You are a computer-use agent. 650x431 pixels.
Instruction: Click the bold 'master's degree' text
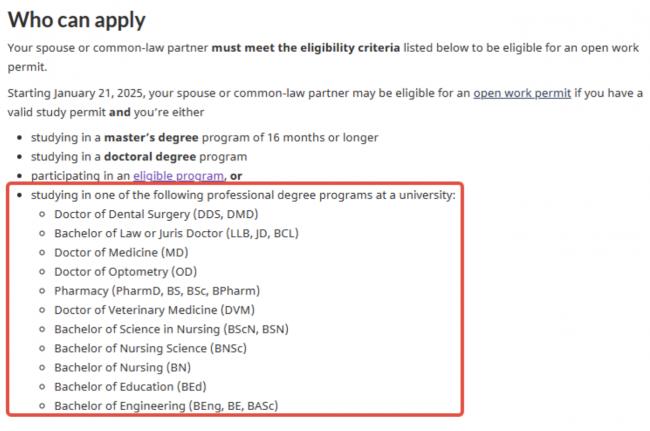tap(151, 138)
